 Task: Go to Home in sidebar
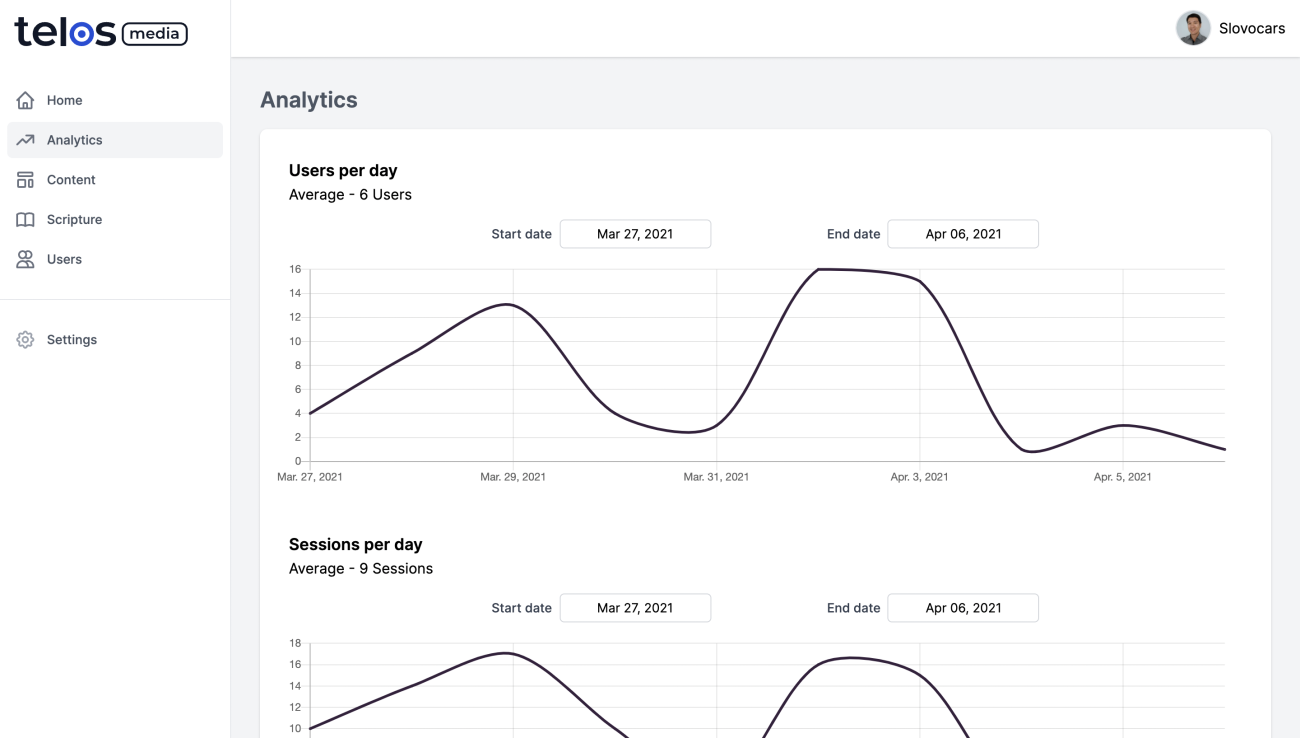[x=115, y=100]
